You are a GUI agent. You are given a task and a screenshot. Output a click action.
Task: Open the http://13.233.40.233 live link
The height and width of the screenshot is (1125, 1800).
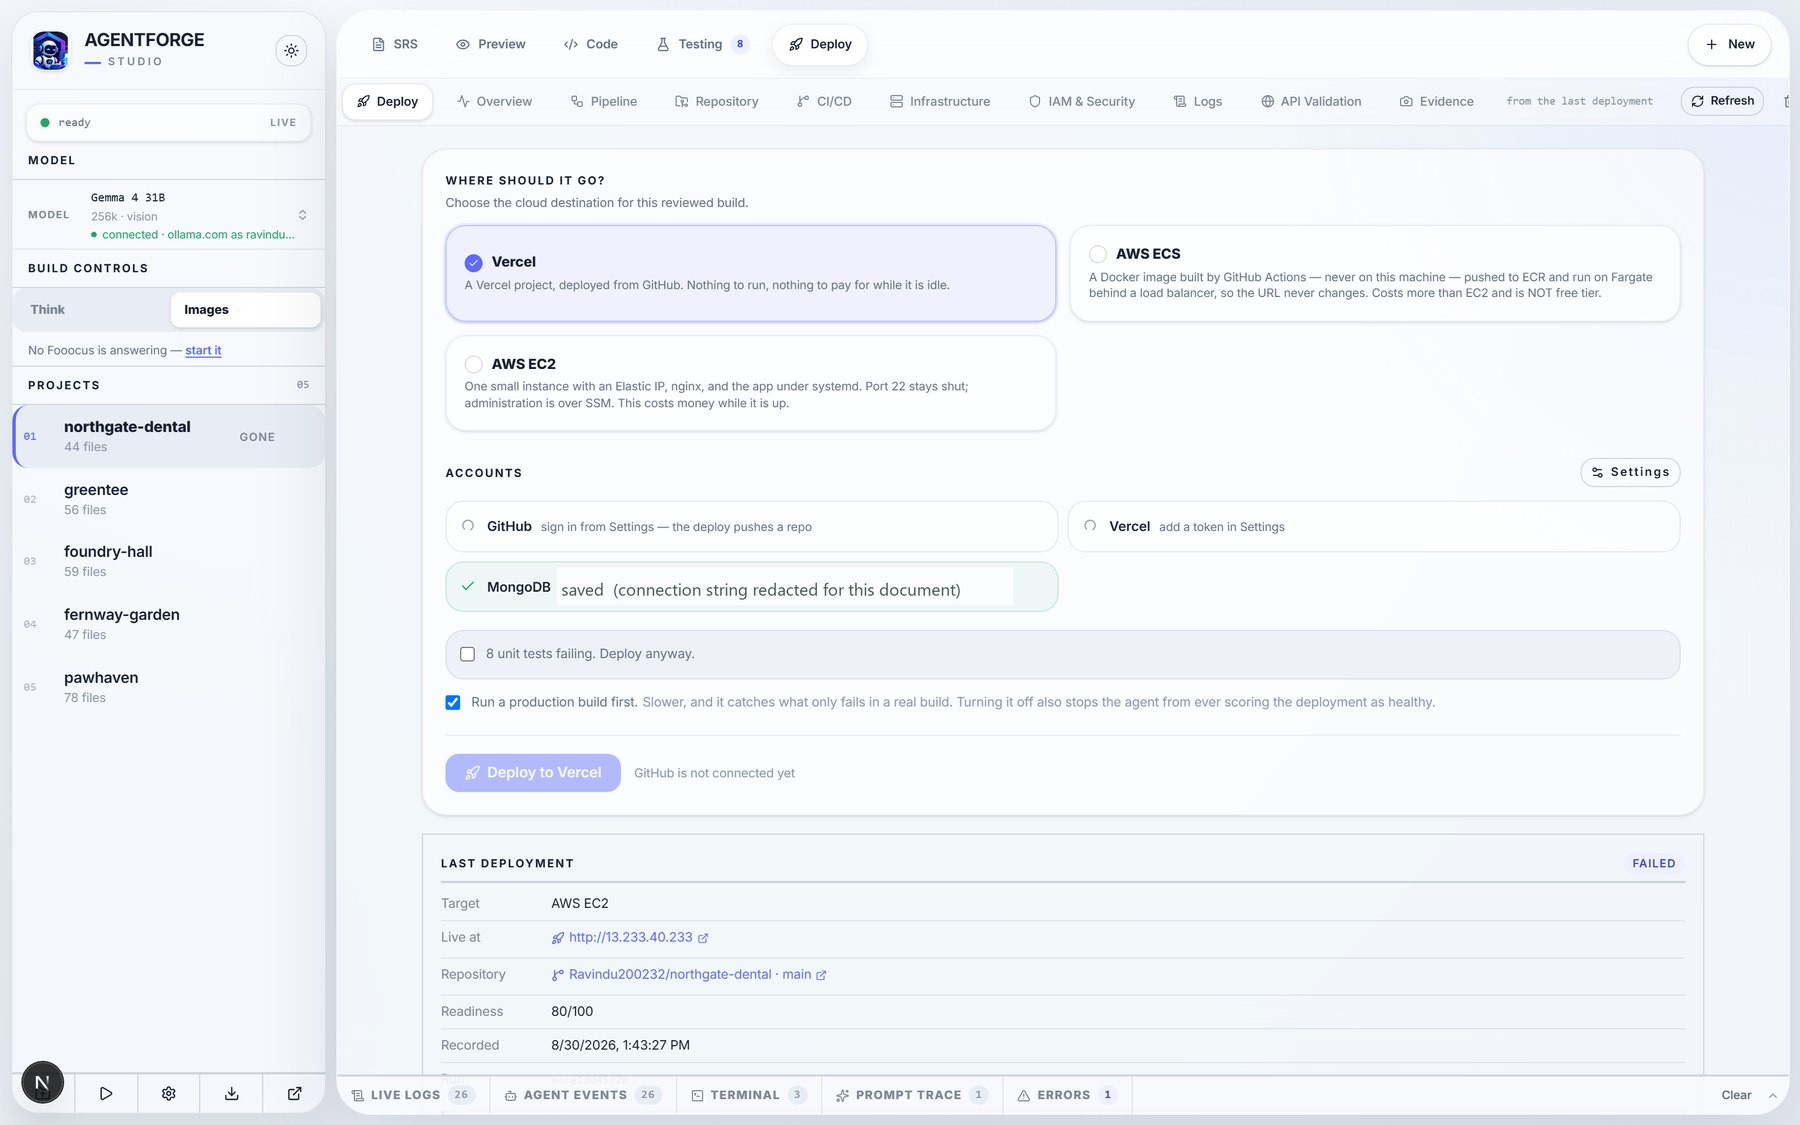click(631, 938)
